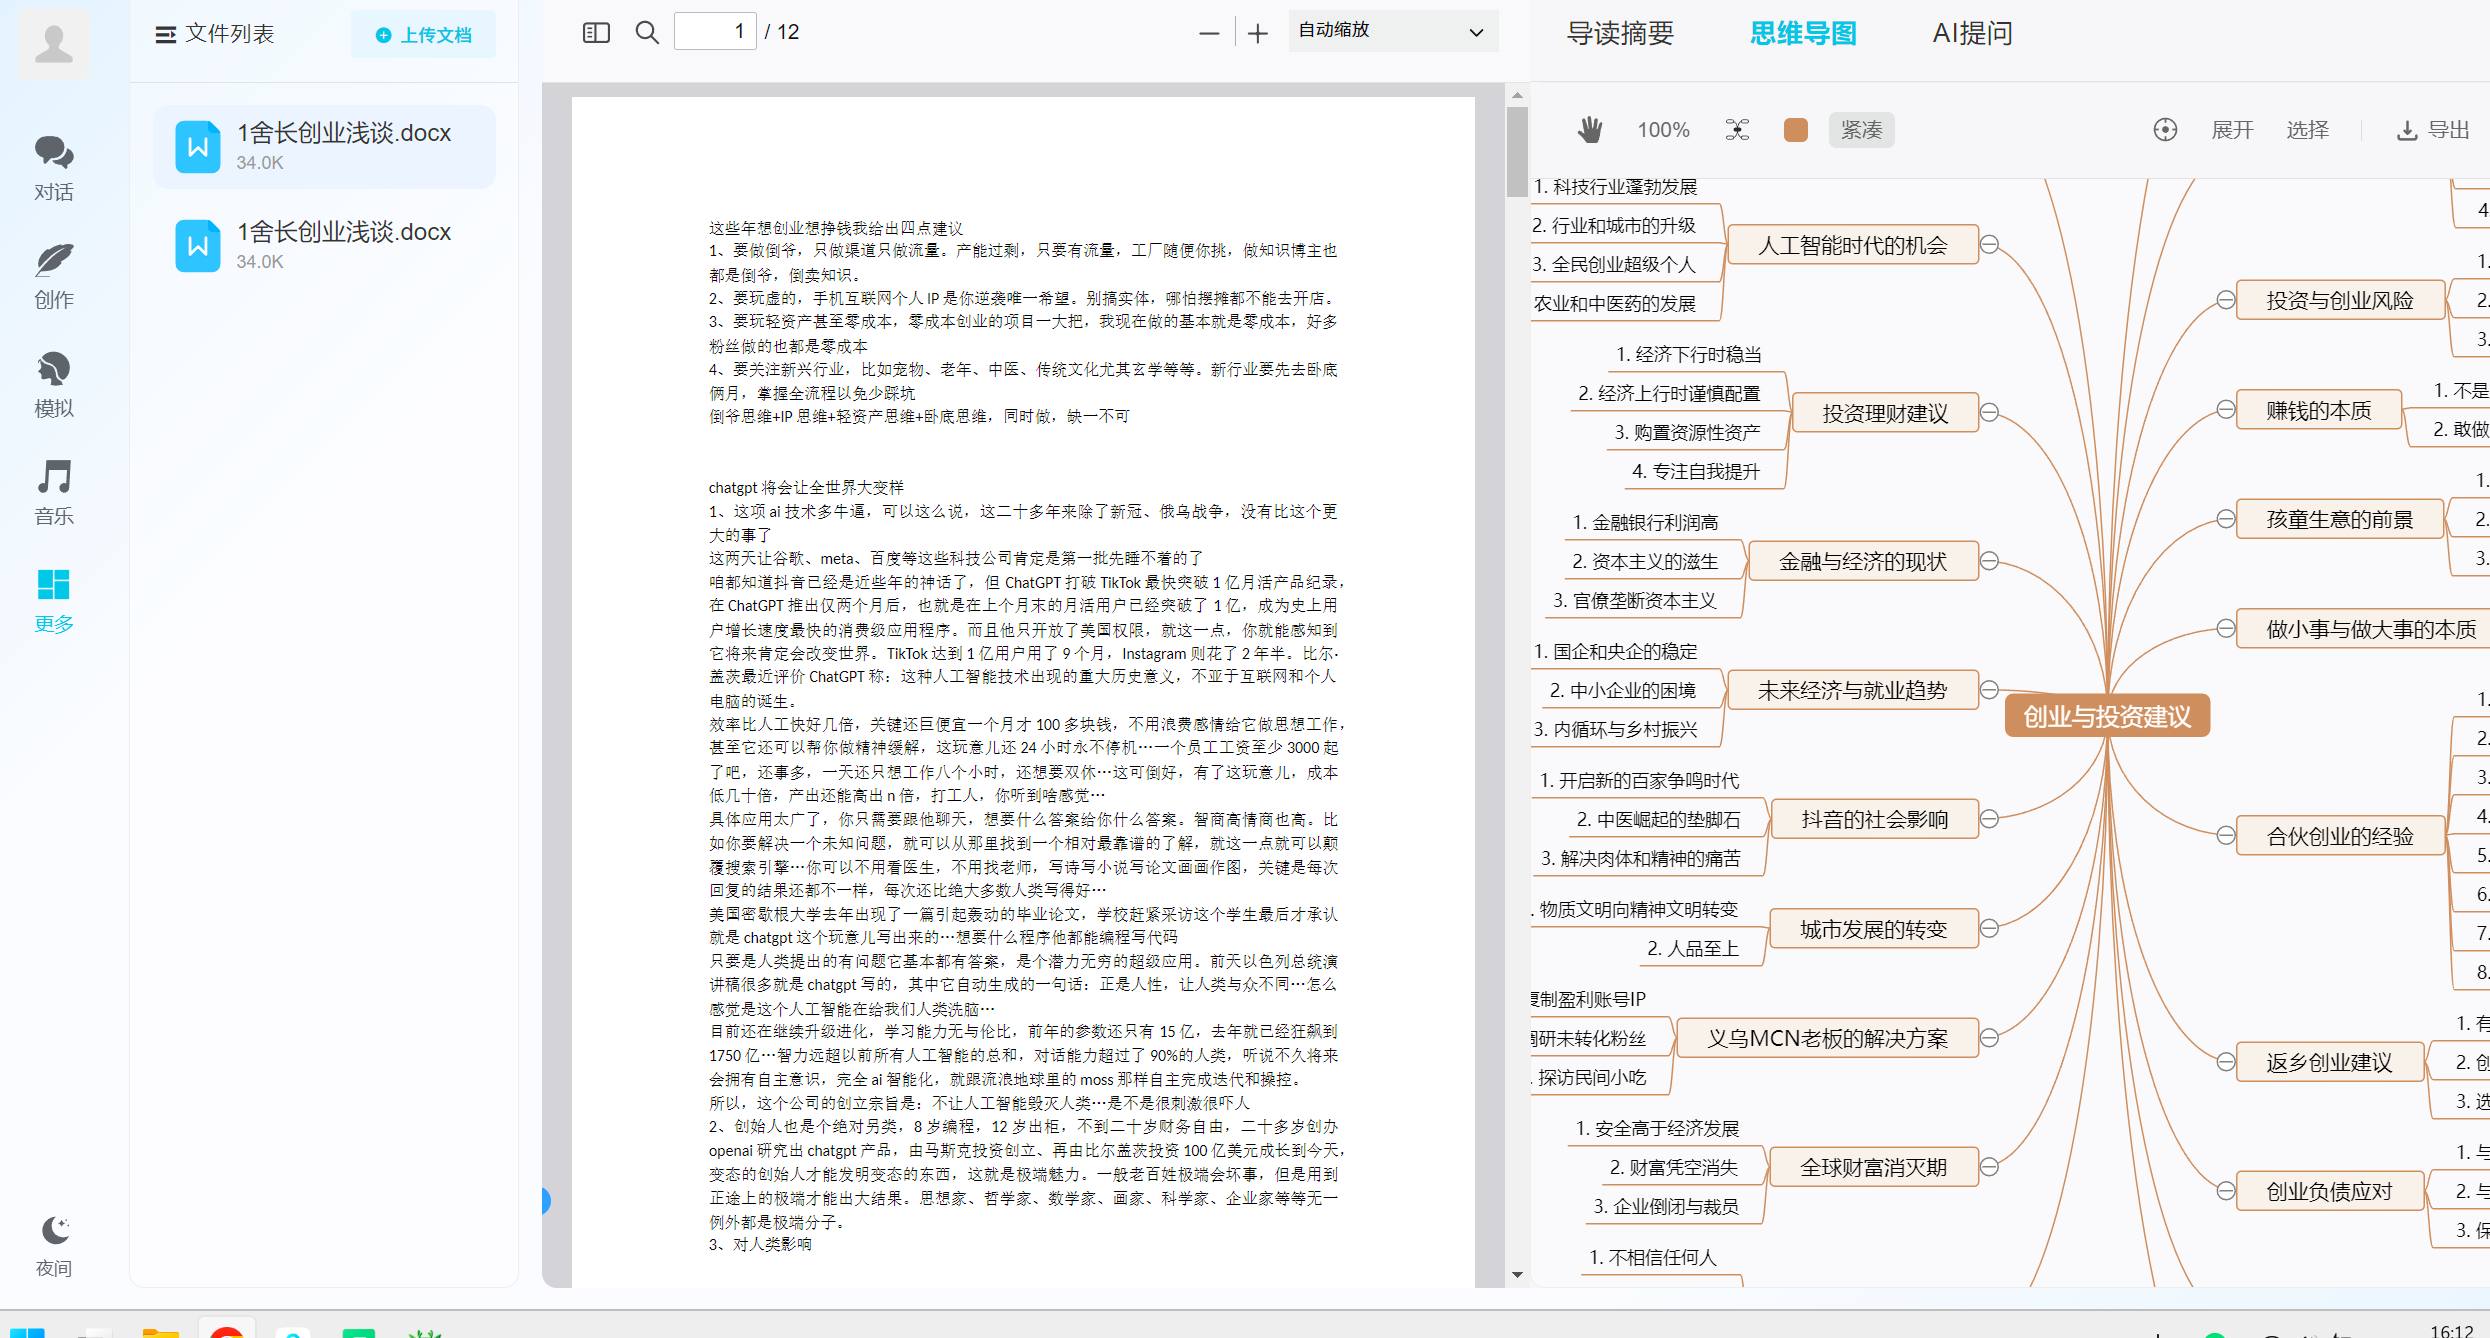Click 选择 select button
2490x1338 pixels.
[2308, 130]
